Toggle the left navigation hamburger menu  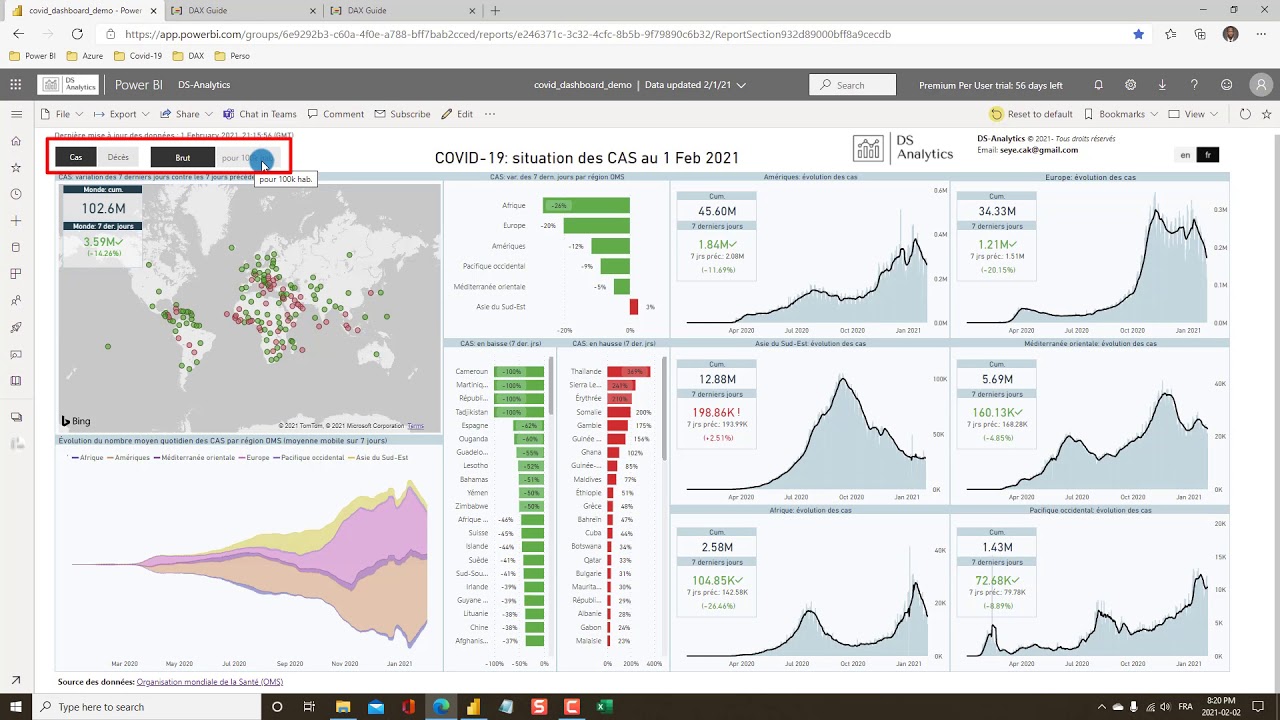16,114
